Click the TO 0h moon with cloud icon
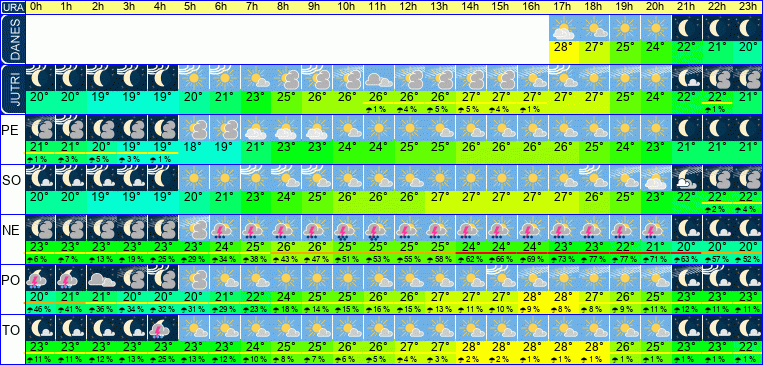The height and width of the screenshot is (365, 763). (x=40, y=328)
